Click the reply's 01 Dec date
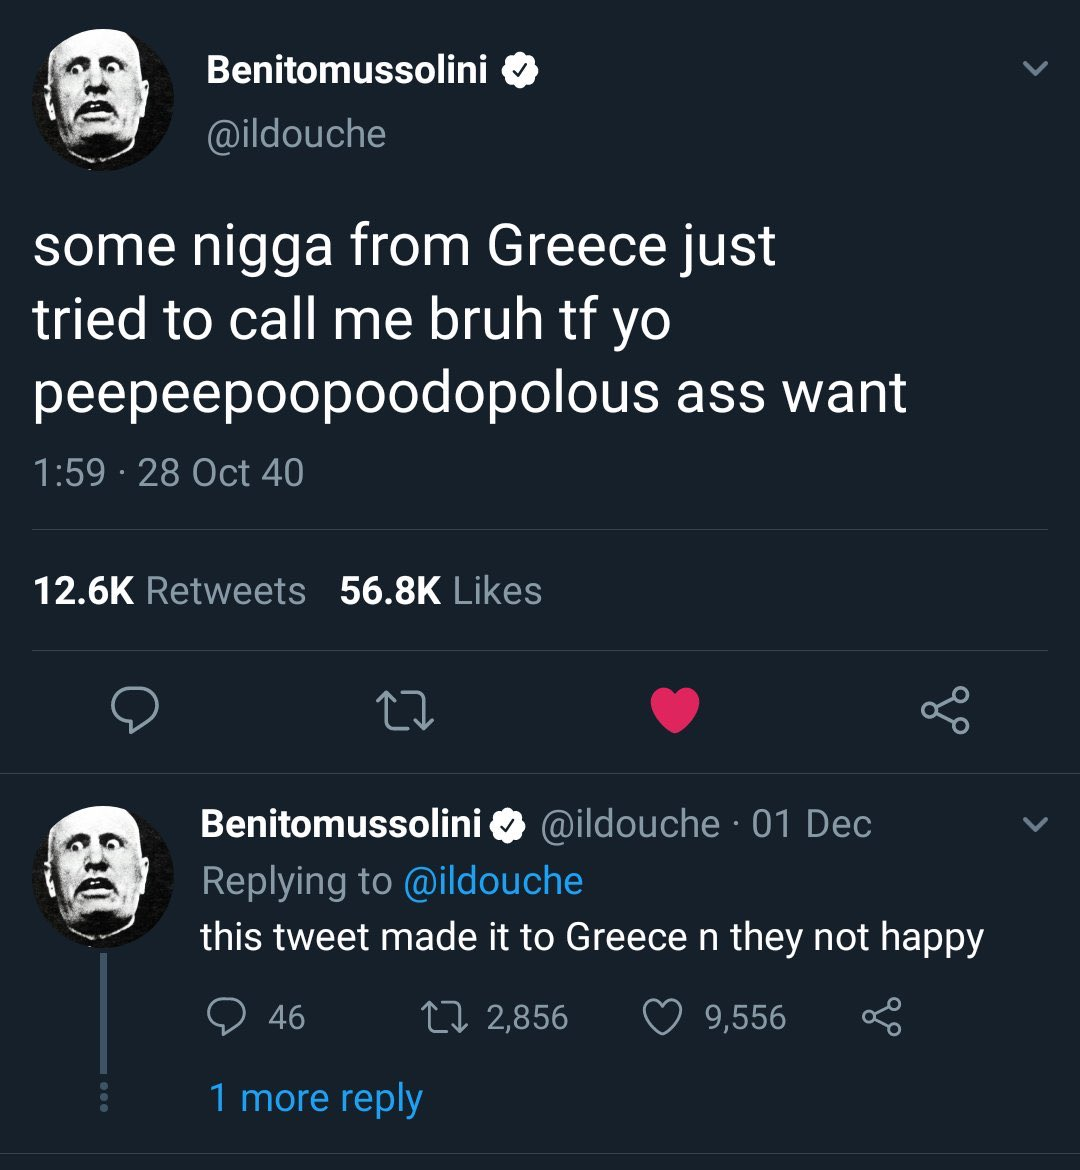Image resolution: width=1080 pixels, height=1170 pixels. click(x=811, y=824)
